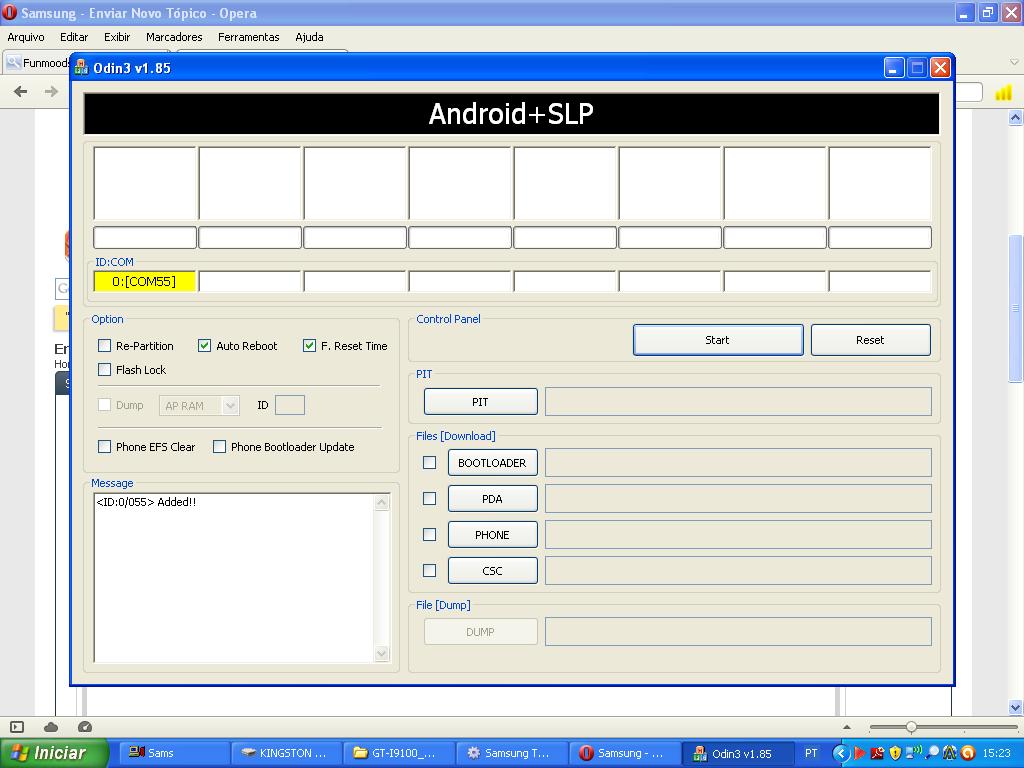Click the PDA file path field

(x=738, y=498)
